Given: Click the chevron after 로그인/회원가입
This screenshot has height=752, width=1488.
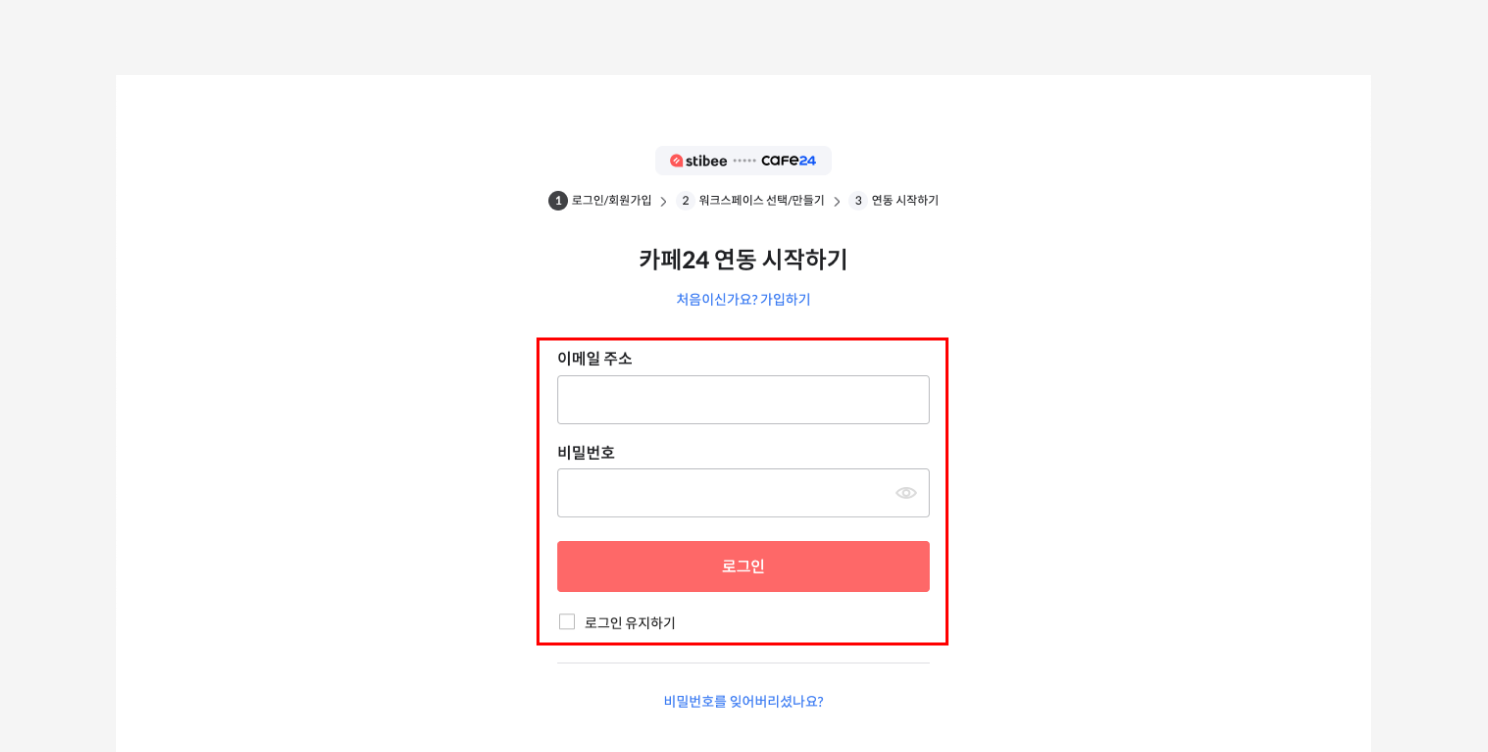Looking at the screenshot, I should [x=663, y=202].
